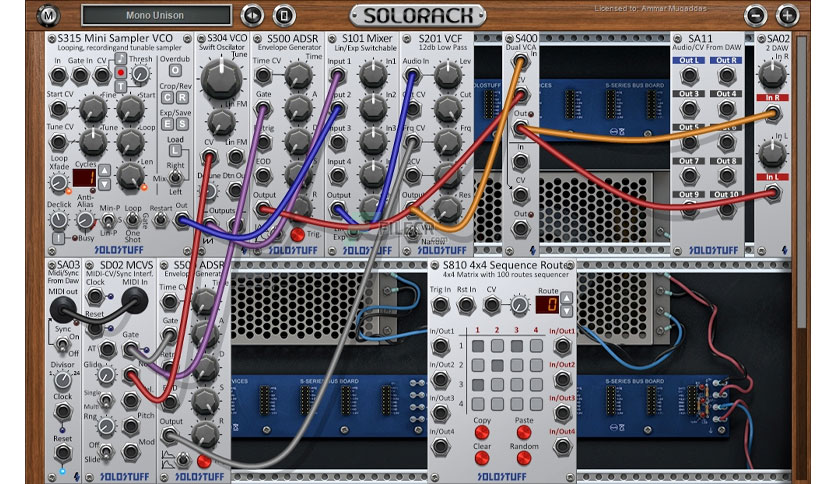Click the rack's vertical scrollbar on the right

pos(801,182)
